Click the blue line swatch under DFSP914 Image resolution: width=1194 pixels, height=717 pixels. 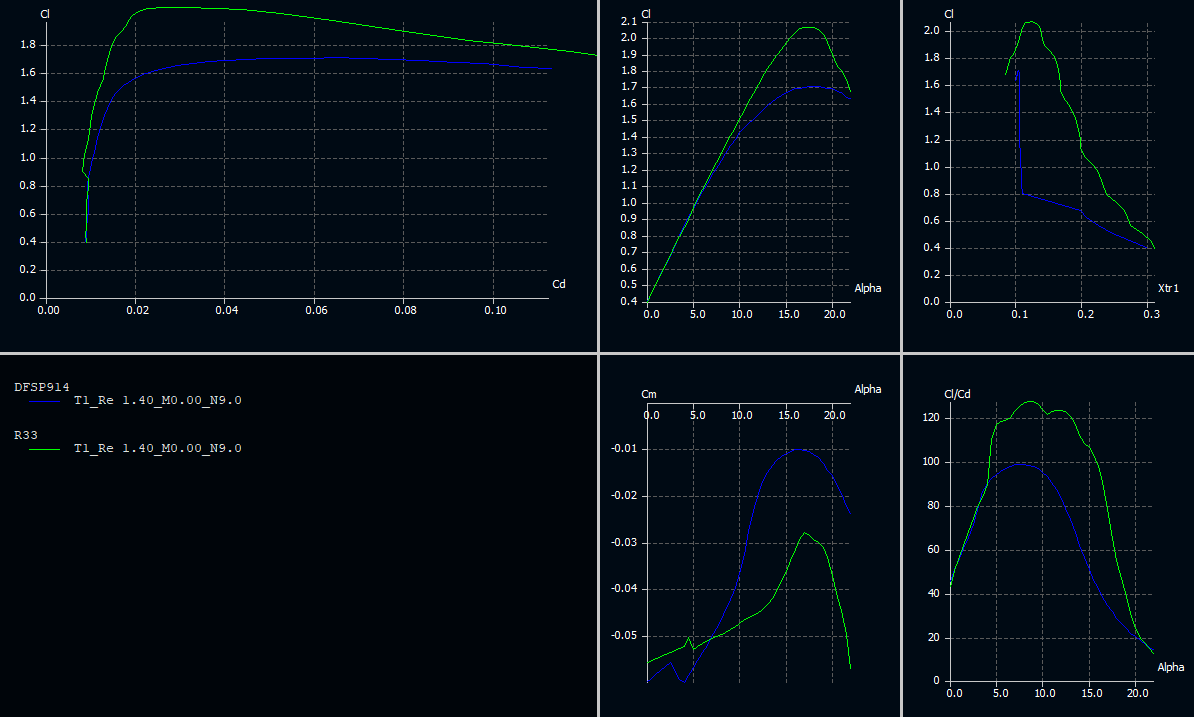(x=46, y=401)
